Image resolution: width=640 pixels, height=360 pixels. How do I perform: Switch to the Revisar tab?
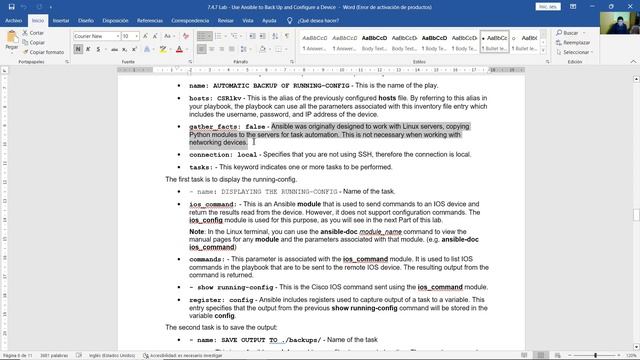pos(225,20)
